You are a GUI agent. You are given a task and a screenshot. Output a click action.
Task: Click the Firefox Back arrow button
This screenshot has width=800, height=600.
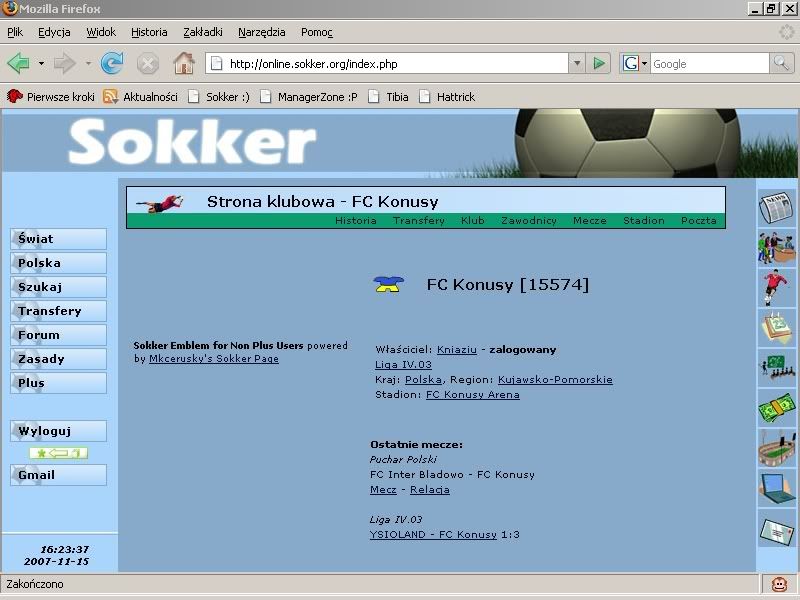(x=18, y=64)
